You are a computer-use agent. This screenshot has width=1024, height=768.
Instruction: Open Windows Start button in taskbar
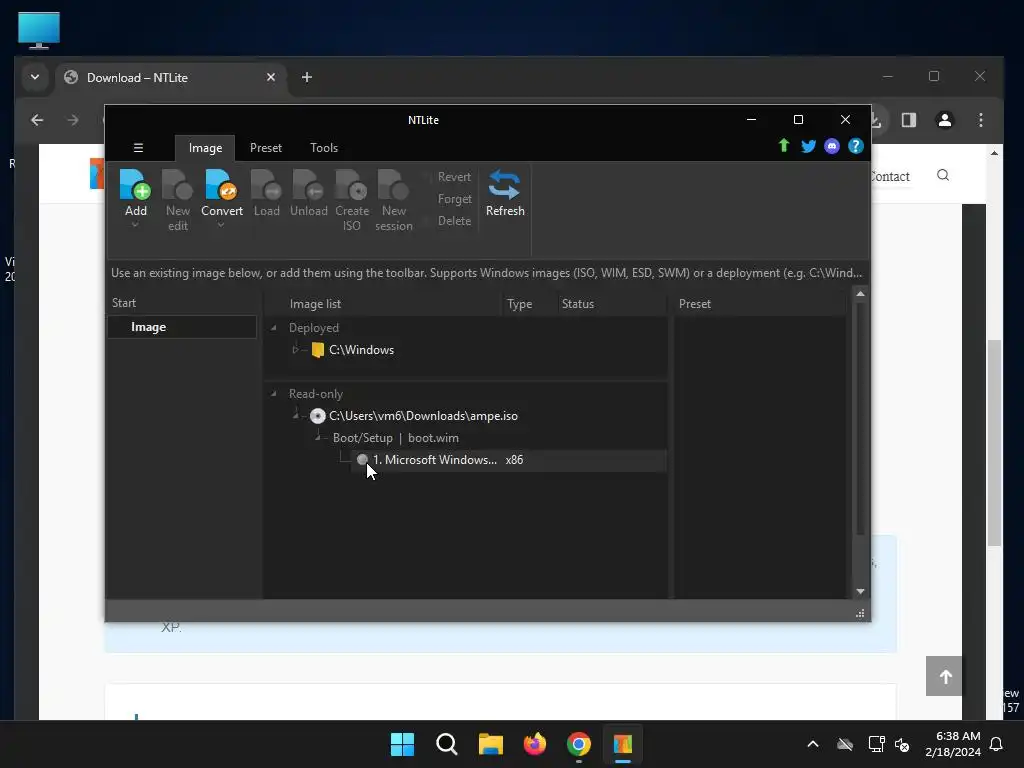(402, 744)
